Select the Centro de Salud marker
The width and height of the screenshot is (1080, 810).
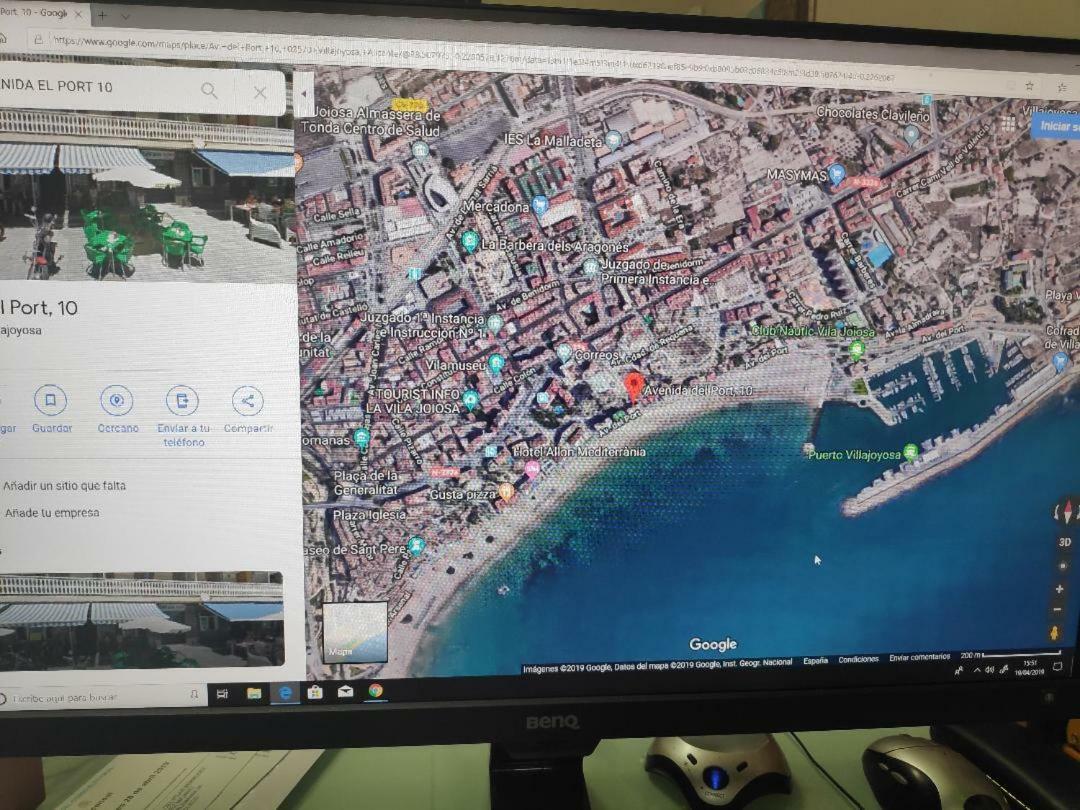click(x=420, y=149)
